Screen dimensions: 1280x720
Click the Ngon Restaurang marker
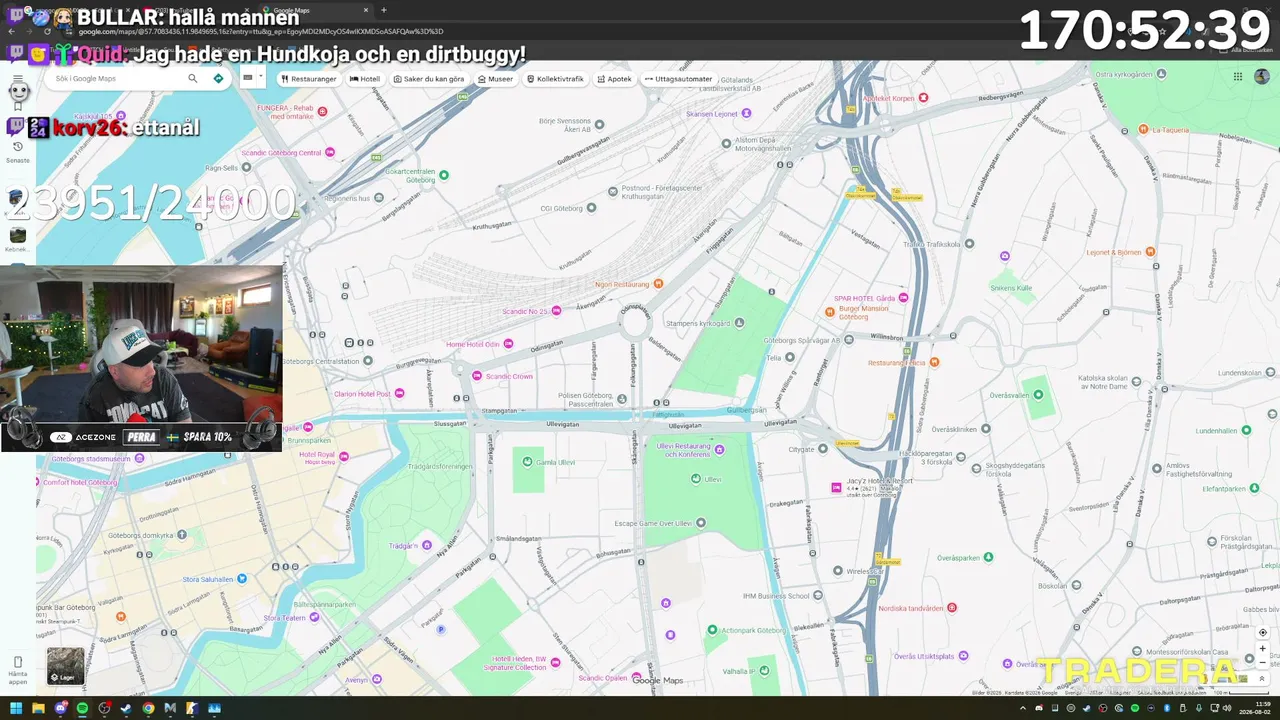pyautogui.click(x=658, y=284)
